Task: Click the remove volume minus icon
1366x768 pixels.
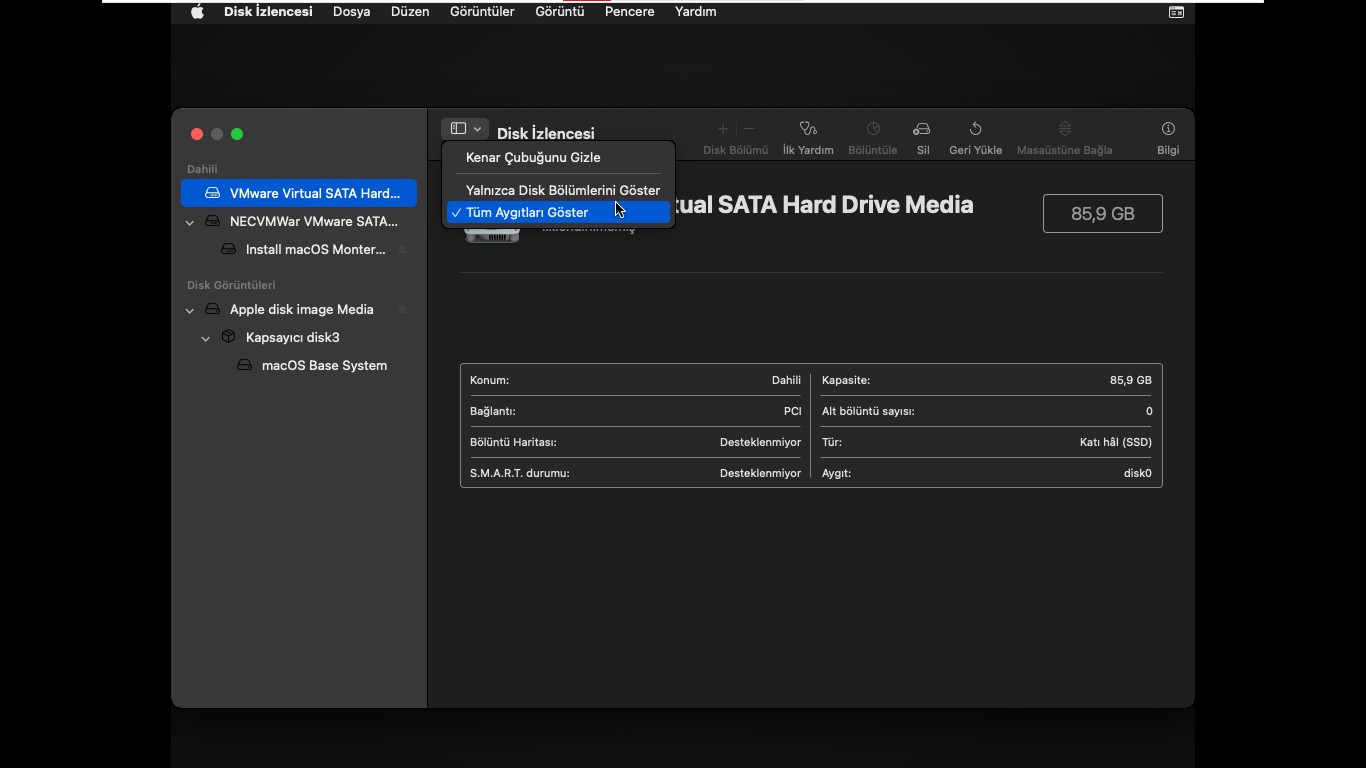Action: [x=749, y=129]
